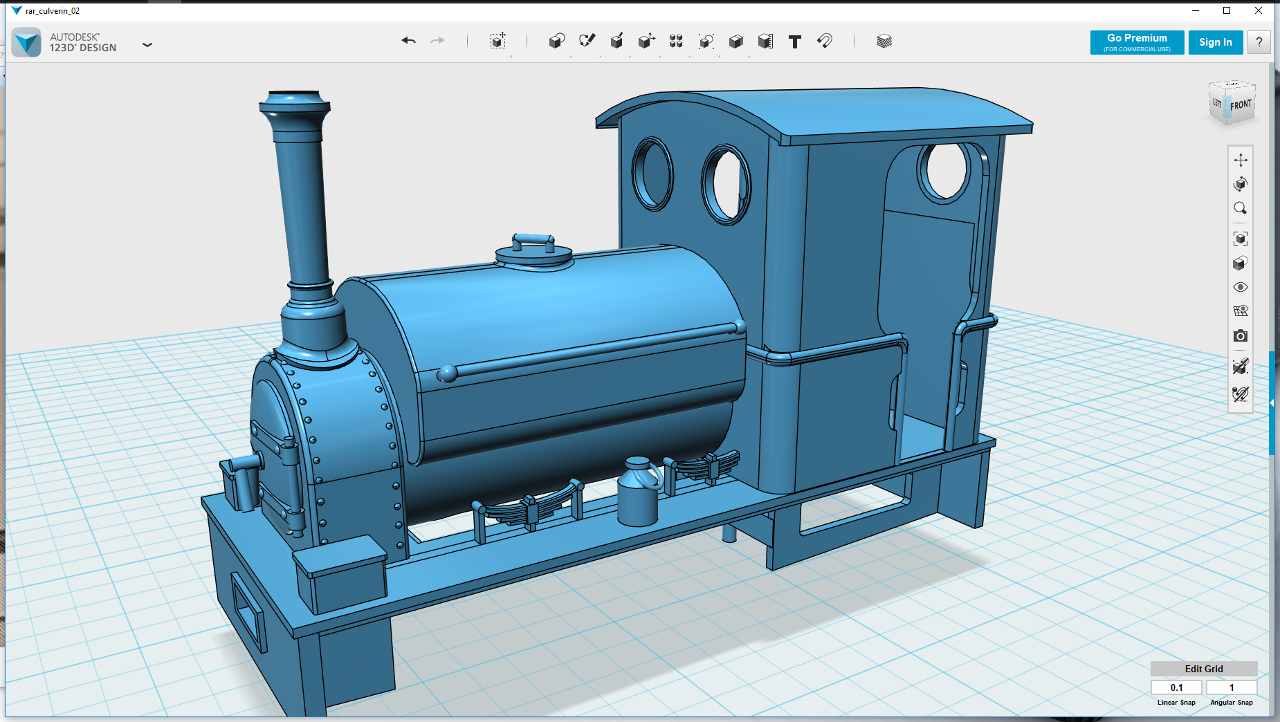This screenshot has width=1280, height=722.
Task: Click the Sign In button
Action: pyautogui.click(x=1215, y=42)
